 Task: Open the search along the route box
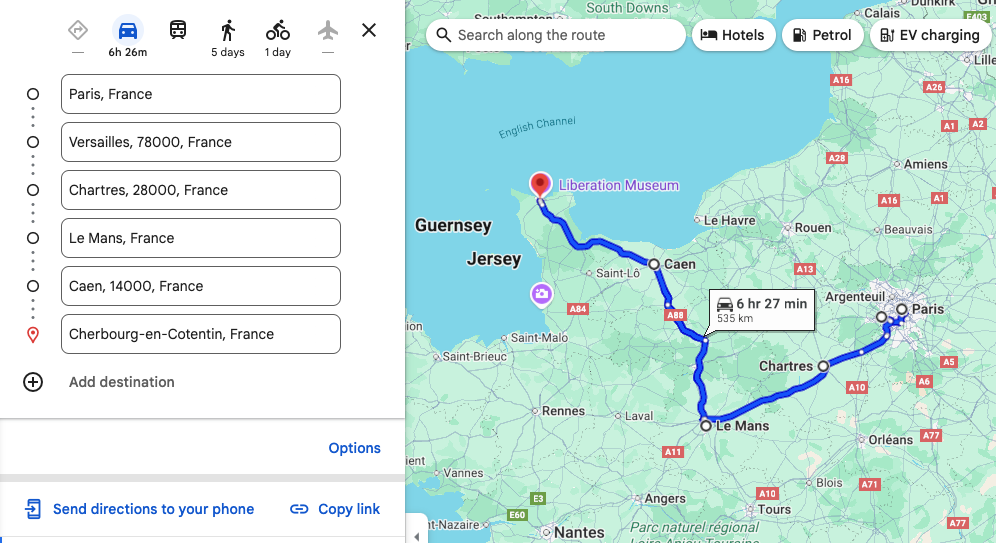(x=555, y=35)
